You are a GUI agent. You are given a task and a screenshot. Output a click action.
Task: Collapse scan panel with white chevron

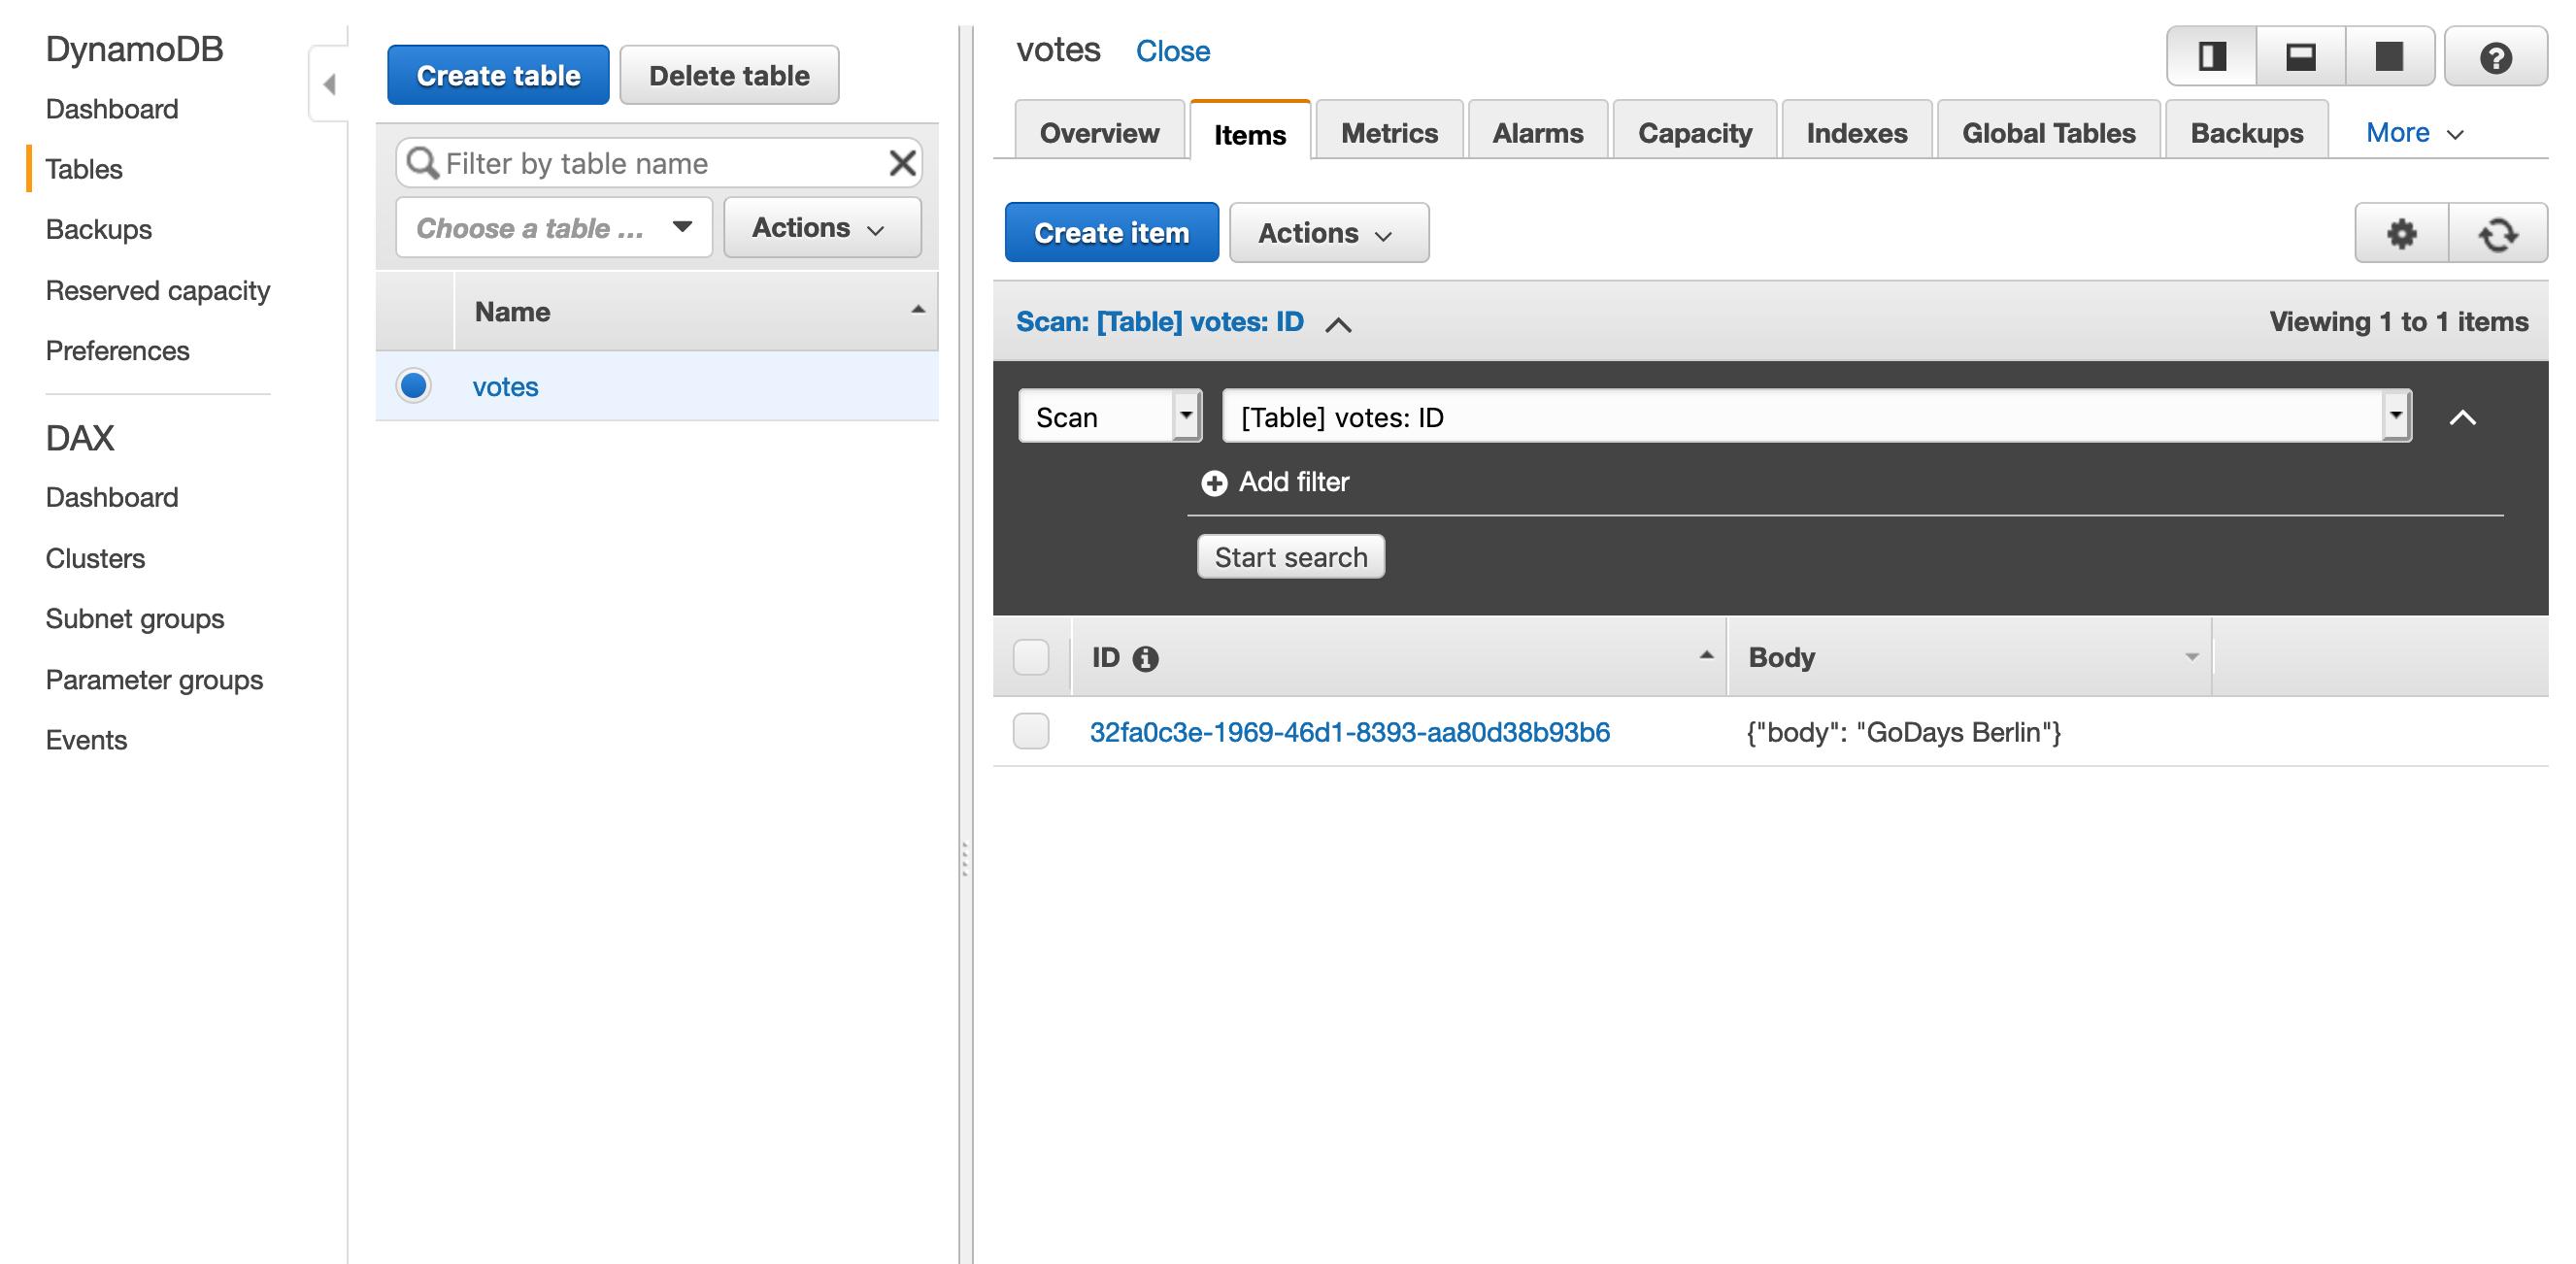(2462, 417)
